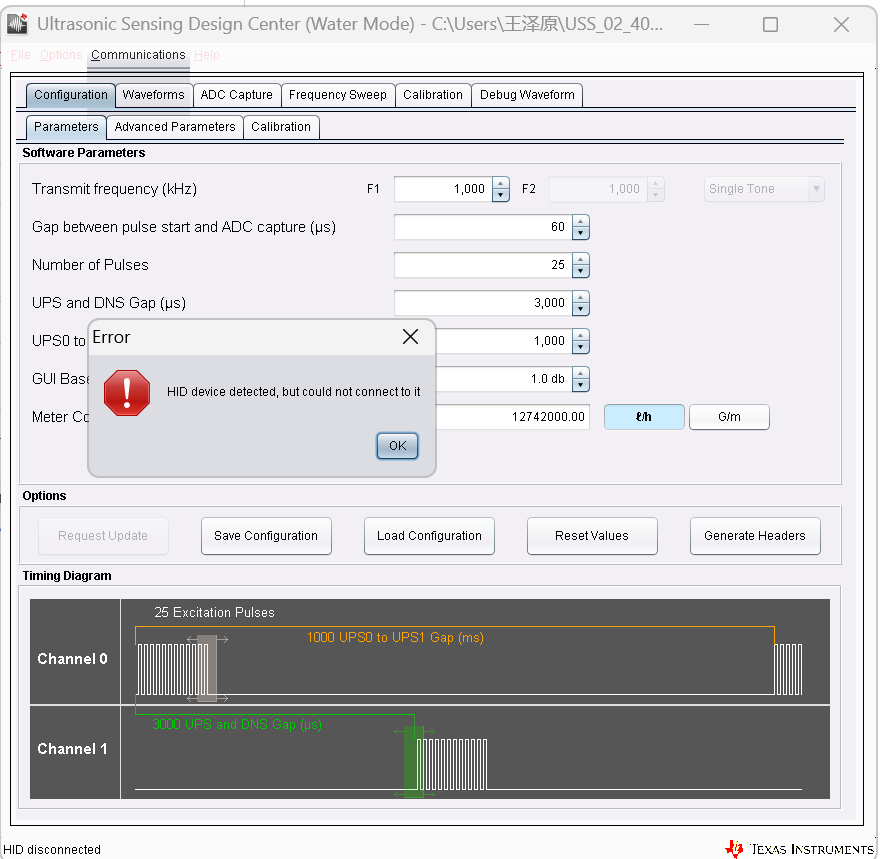Increase the F1 transmit frequency
The width and height of the screenshot is (884, 859).
click(x=501, y=183)
